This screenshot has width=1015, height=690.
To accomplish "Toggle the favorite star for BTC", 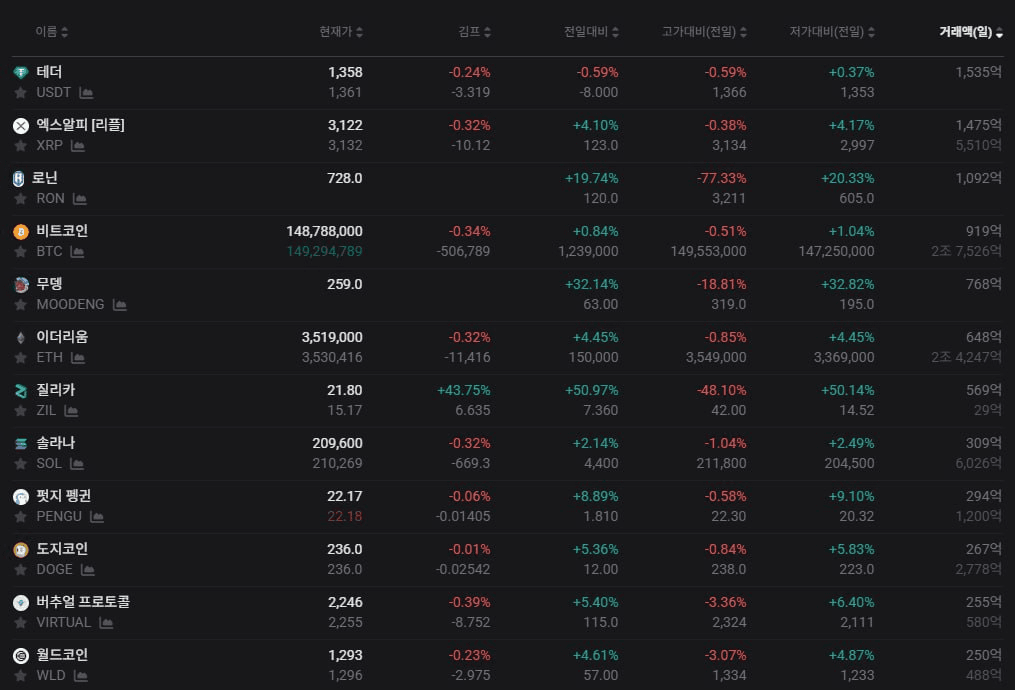I will pos(21,252).
